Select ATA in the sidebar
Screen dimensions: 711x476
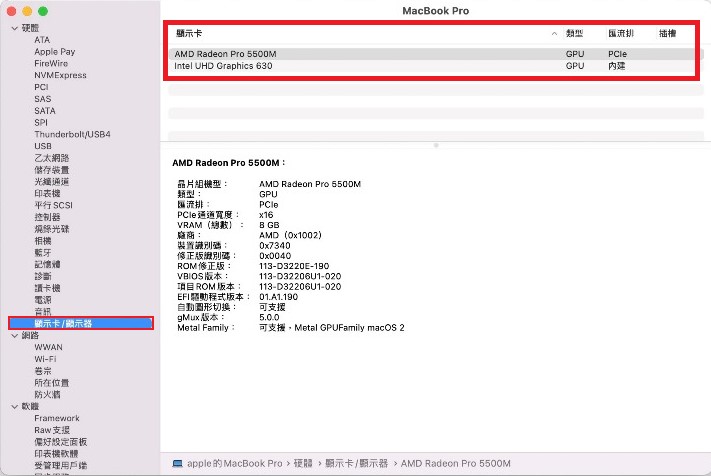[42, 40]
